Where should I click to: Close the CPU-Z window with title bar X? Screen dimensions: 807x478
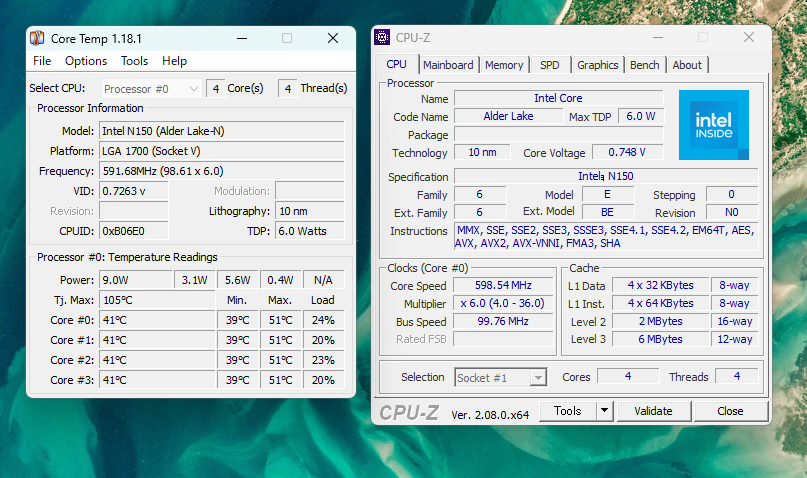coord(749,37)
